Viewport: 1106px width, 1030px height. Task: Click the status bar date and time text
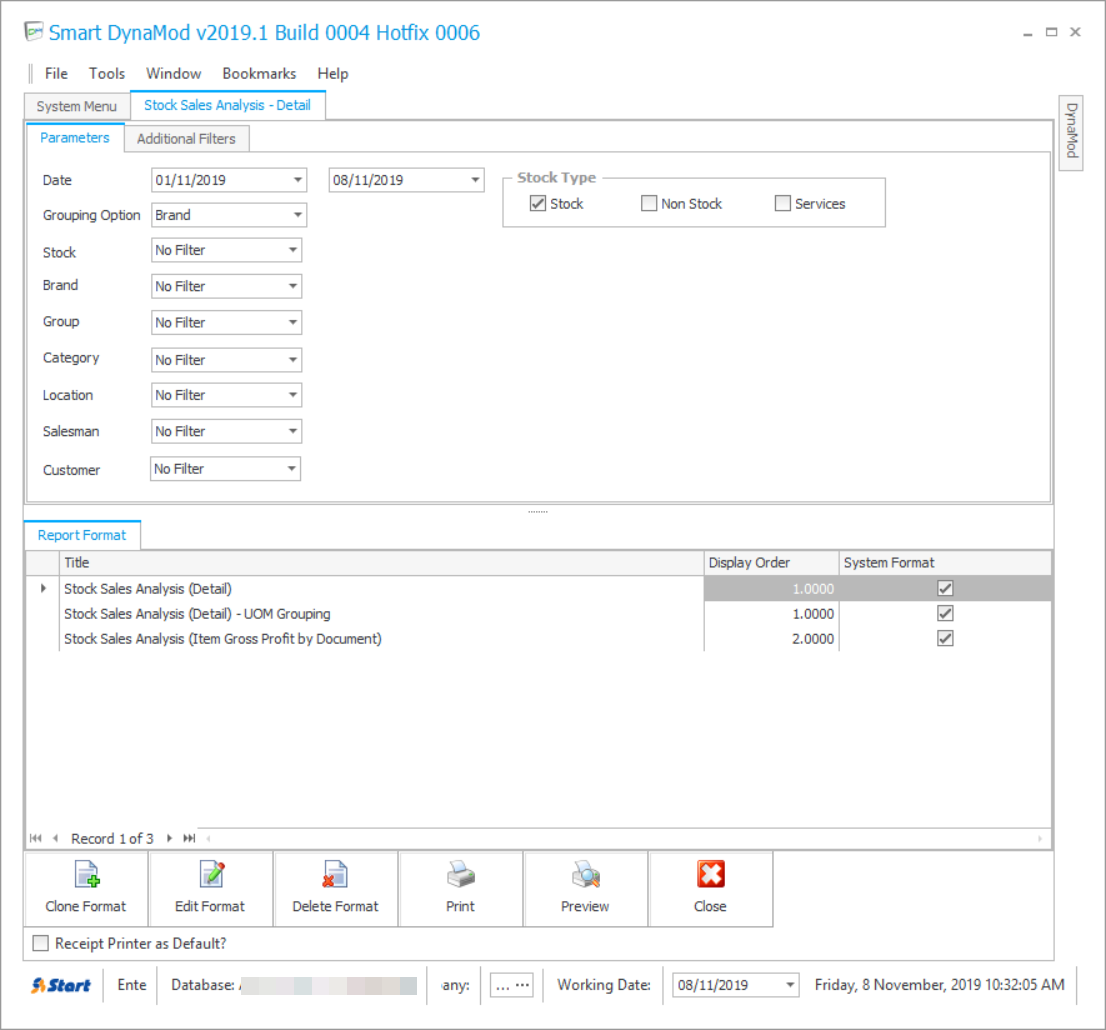(x=939, y=985)
